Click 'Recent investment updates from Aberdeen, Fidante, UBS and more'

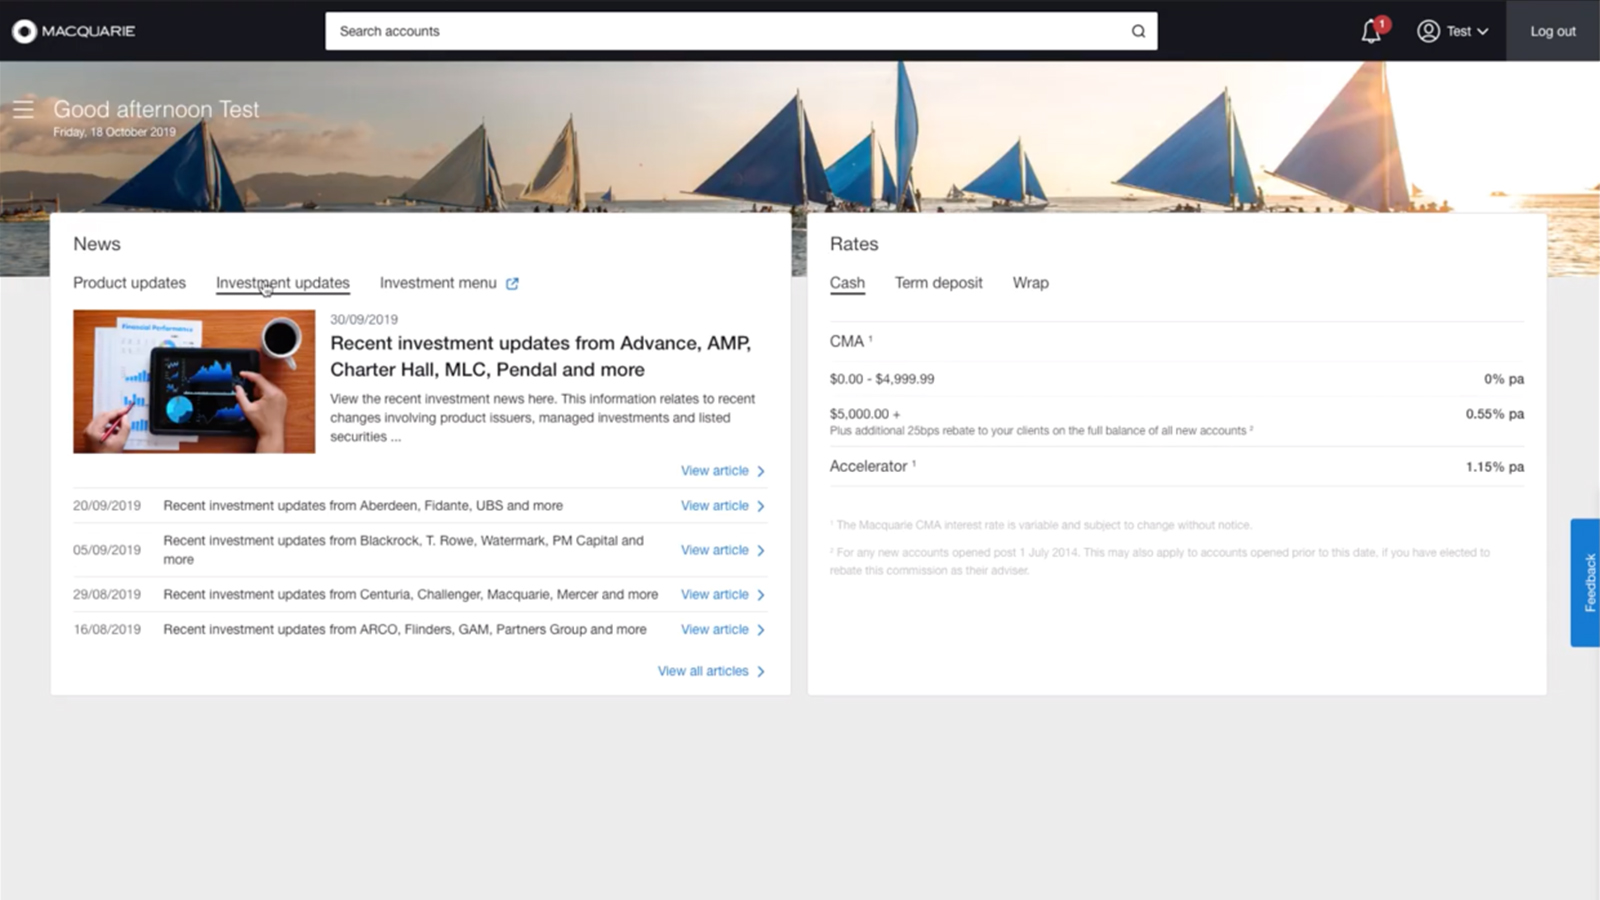click(x=363, y=506)
